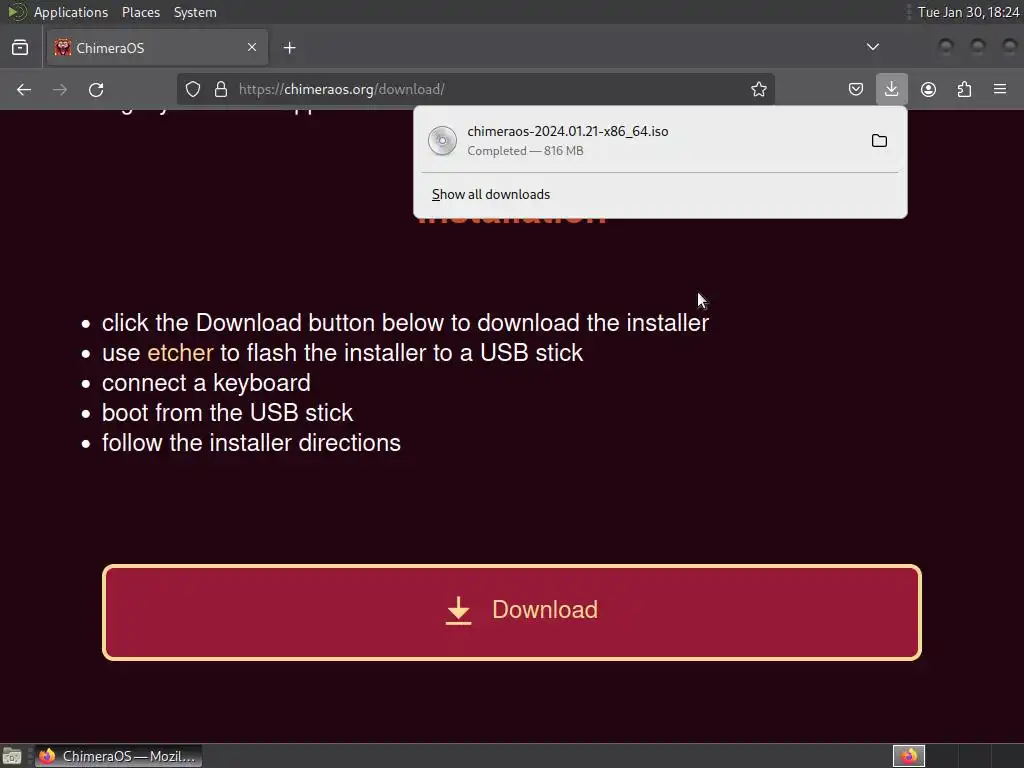Click the big Download button
This screenshot has height=768, width=1024.
512,612
